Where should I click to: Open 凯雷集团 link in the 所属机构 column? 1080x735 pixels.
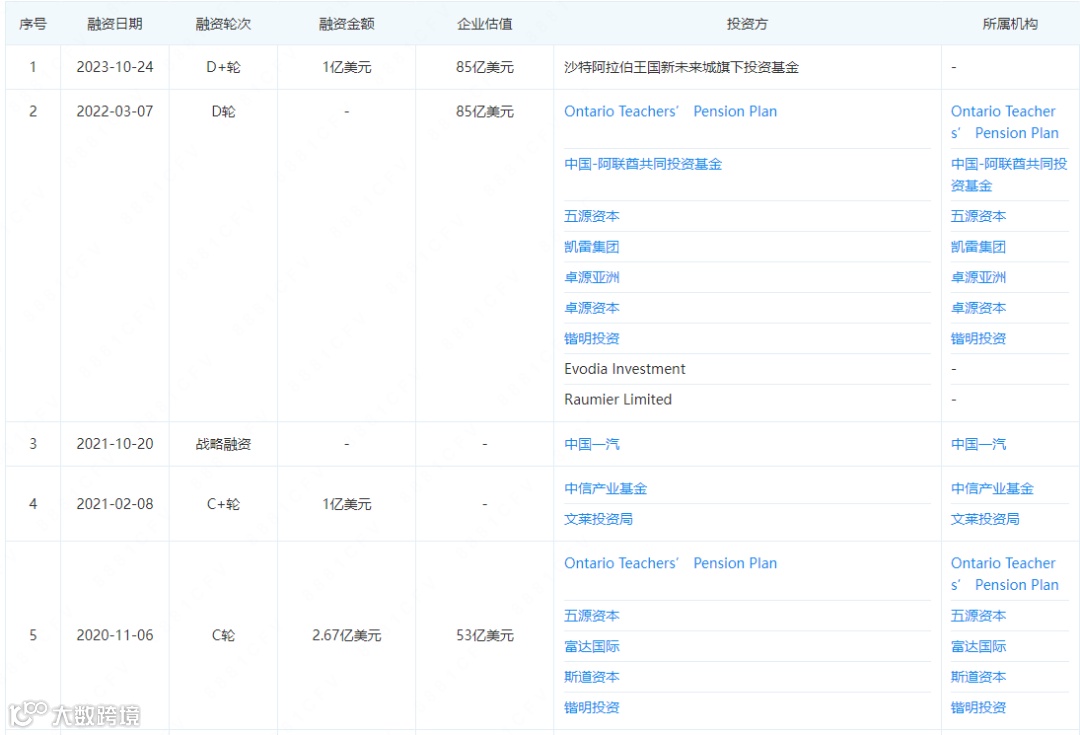point(978,247)
